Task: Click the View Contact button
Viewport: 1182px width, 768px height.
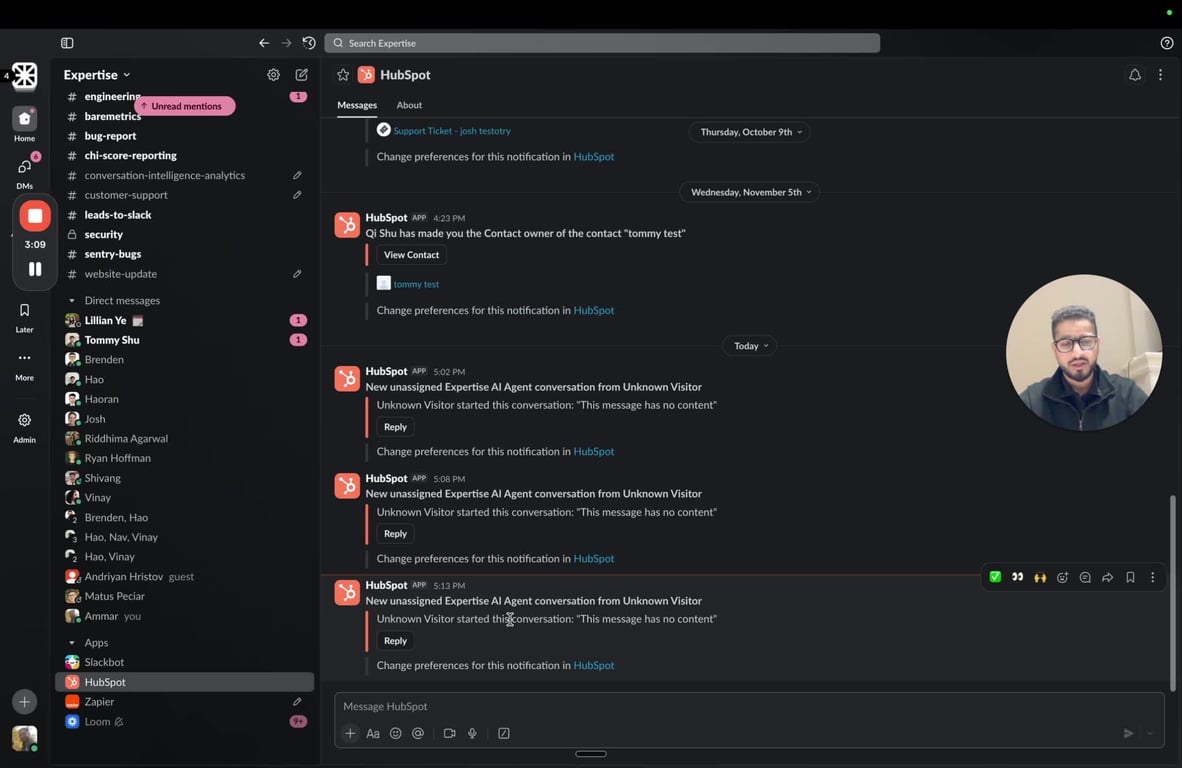Action: coord(411,255)
